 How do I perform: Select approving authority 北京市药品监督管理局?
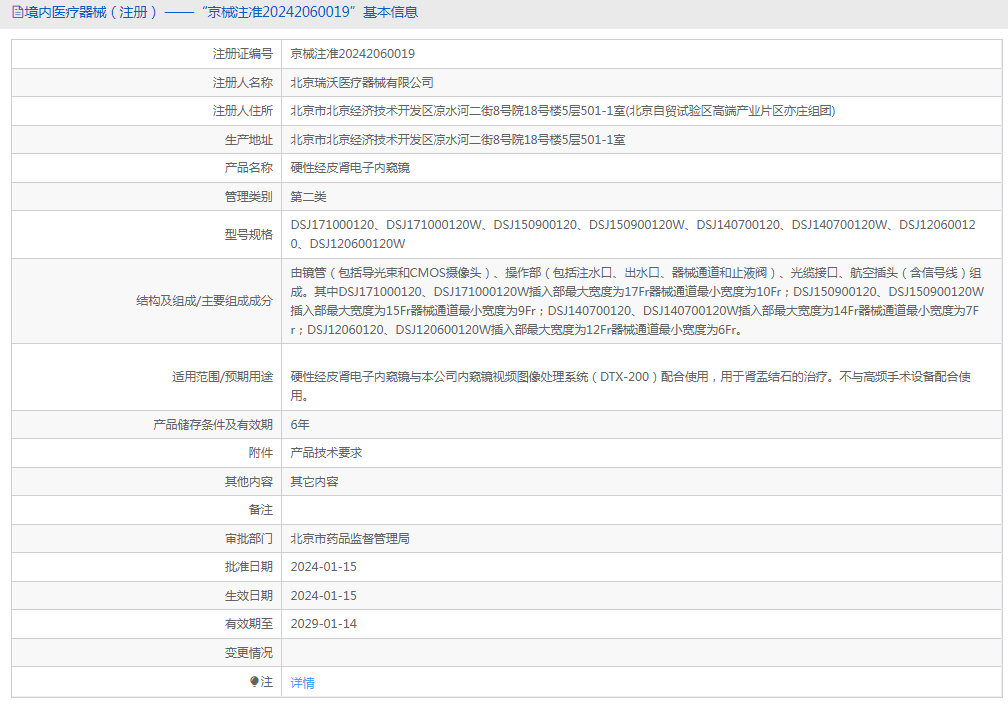click(350, 539)
